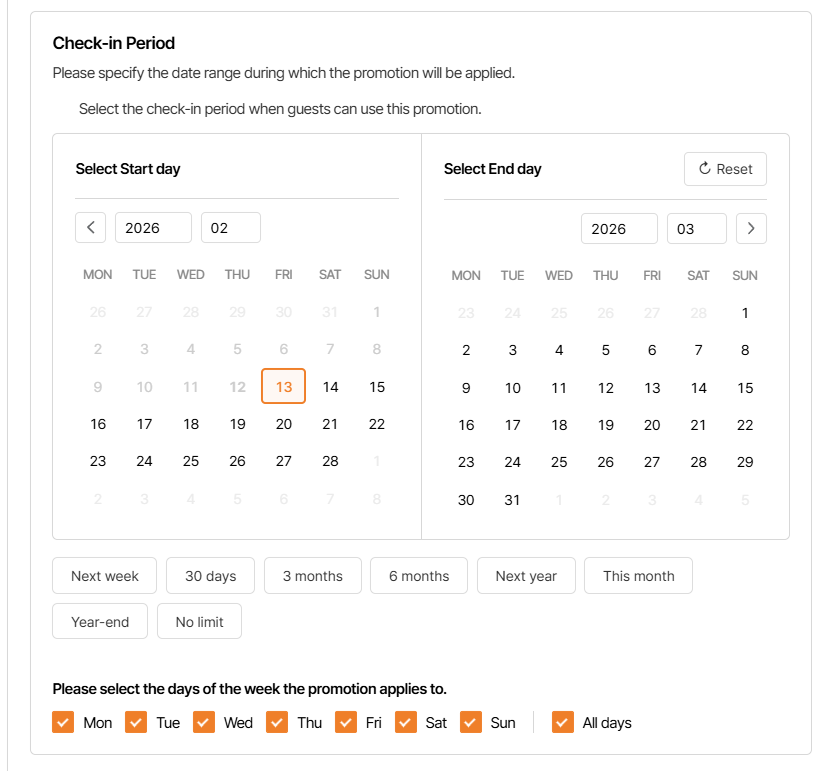Image resolution: width=833 pixels, height=771 pixels.
Task: Click the start calendar year field 2026
Action: pyautogui.click(x=153, y=227)
